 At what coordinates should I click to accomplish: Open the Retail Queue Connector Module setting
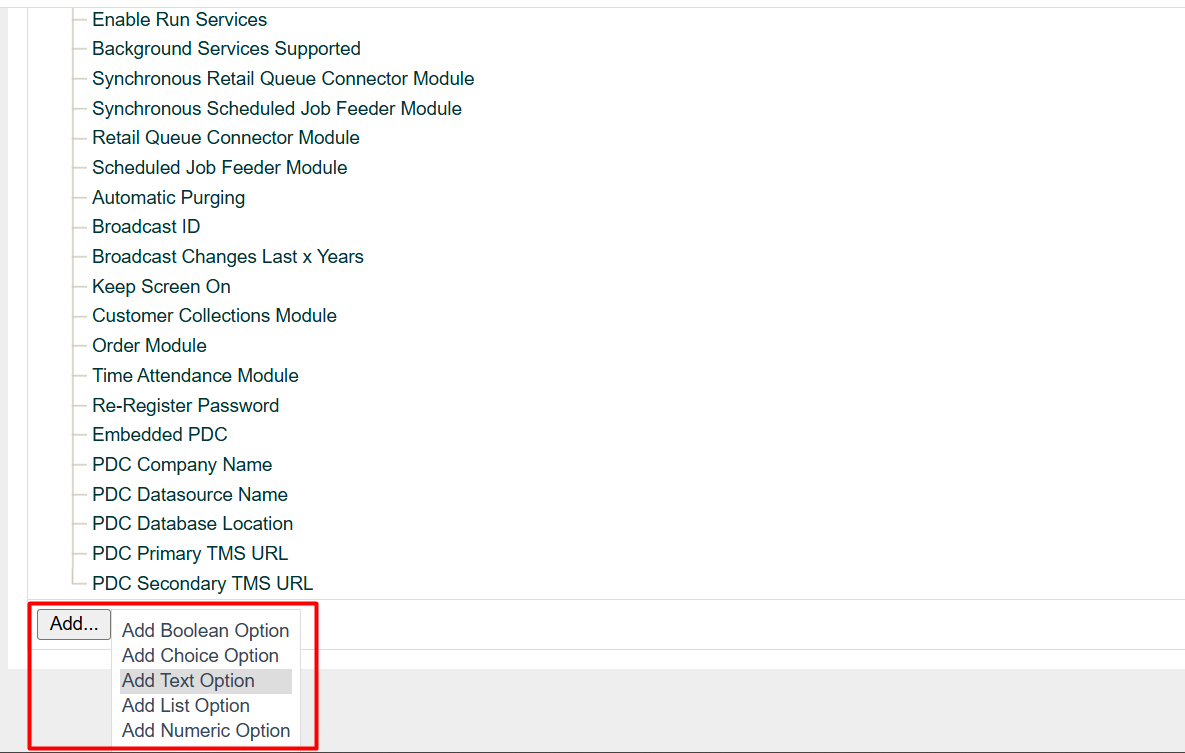tap(225, 137)
